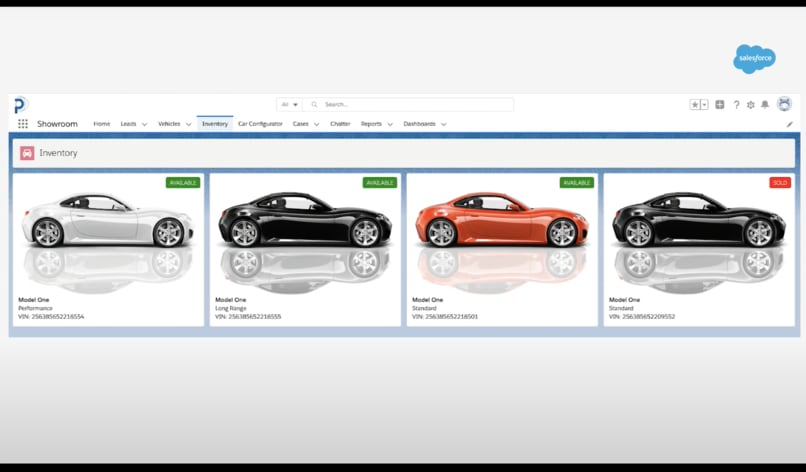Open the Leads tab
This screenshot has height=472, width=806.
click(x=129, y=124)
